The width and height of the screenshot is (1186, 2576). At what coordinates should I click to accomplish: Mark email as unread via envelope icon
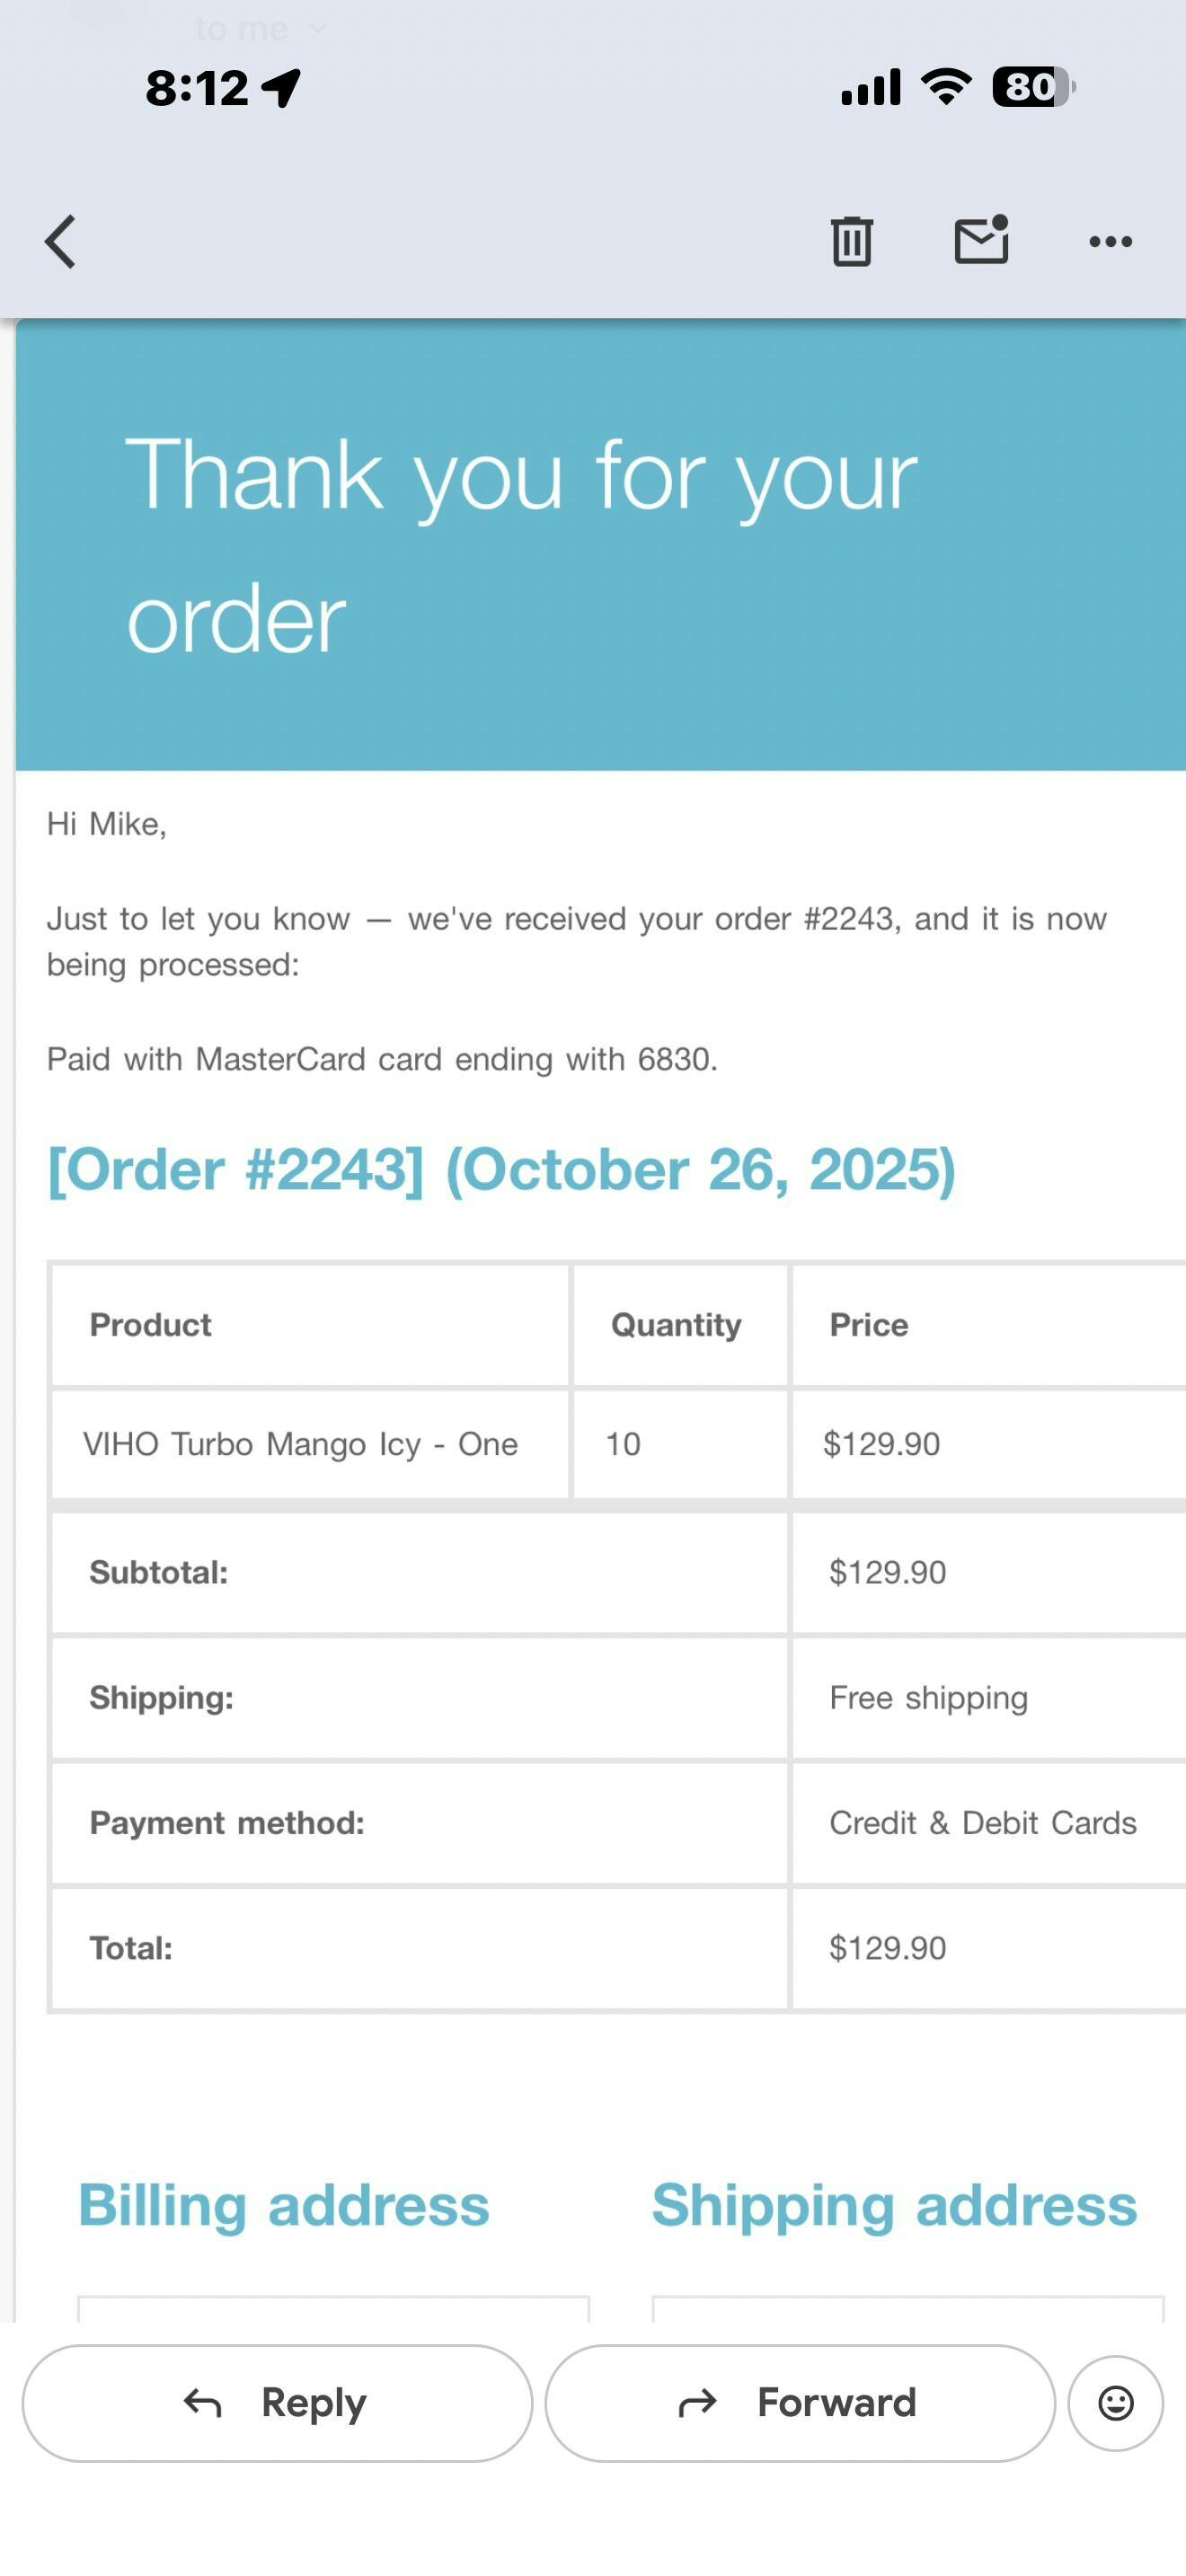(x=981, y=241)
